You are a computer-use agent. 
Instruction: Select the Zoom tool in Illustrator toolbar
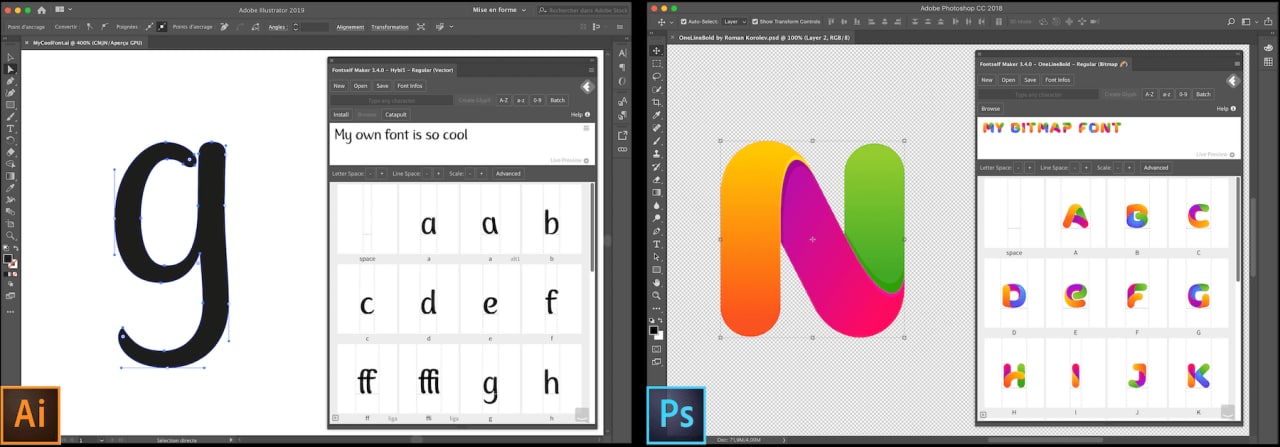coord(11,236)
